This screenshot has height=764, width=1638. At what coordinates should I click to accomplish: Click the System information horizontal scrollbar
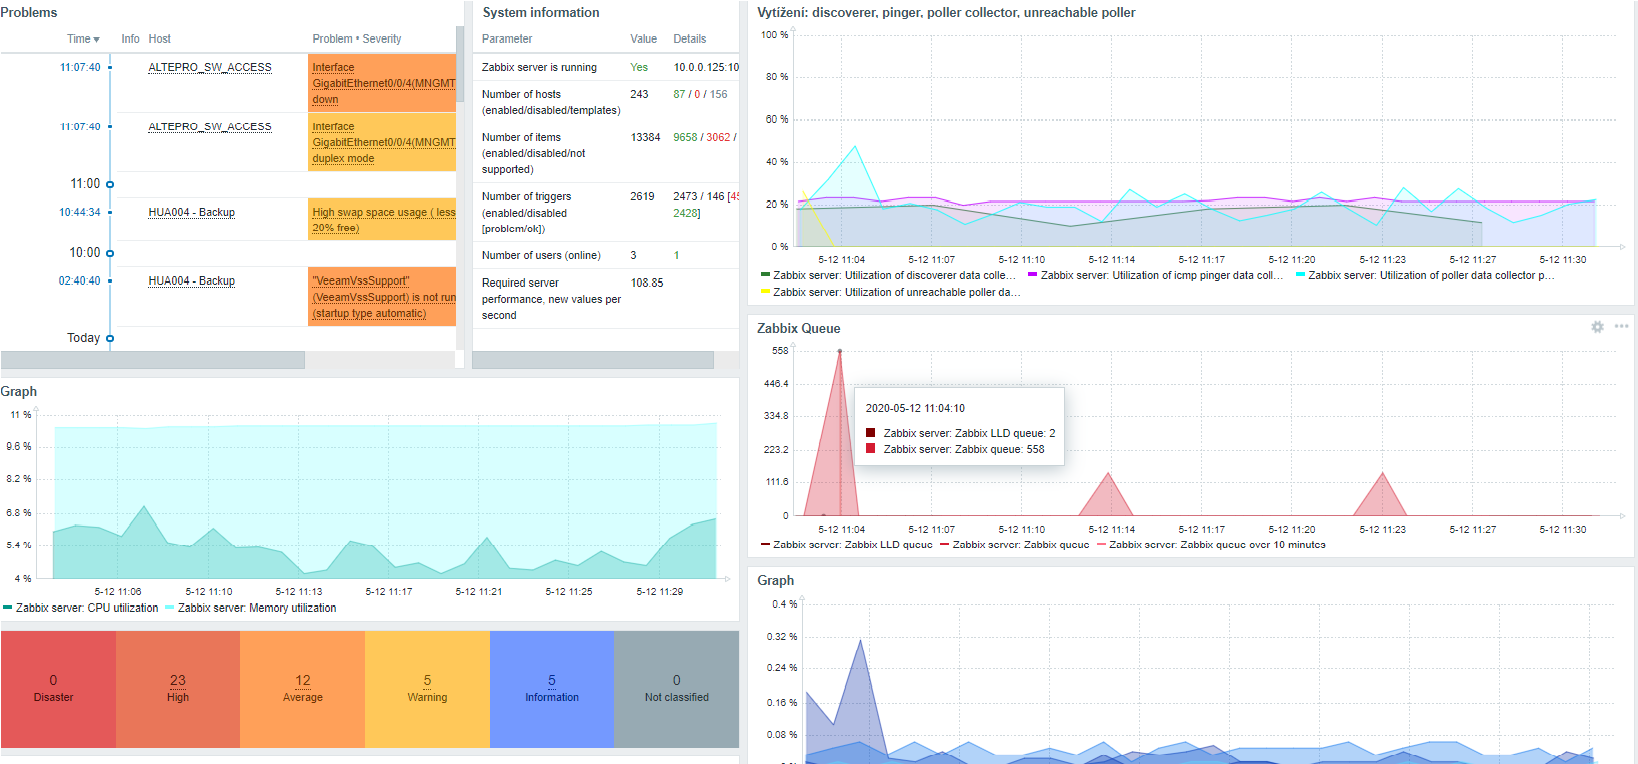click(x=593, y=360)
